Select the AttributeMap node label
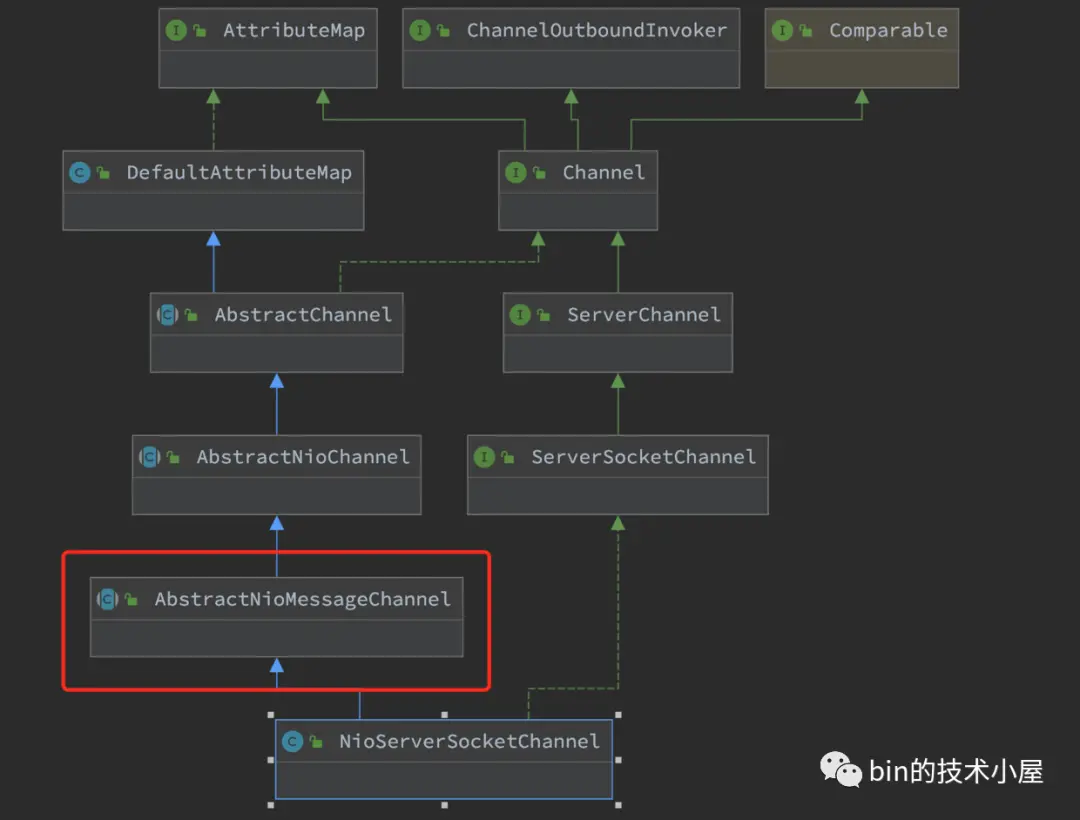 coord(294,31)
